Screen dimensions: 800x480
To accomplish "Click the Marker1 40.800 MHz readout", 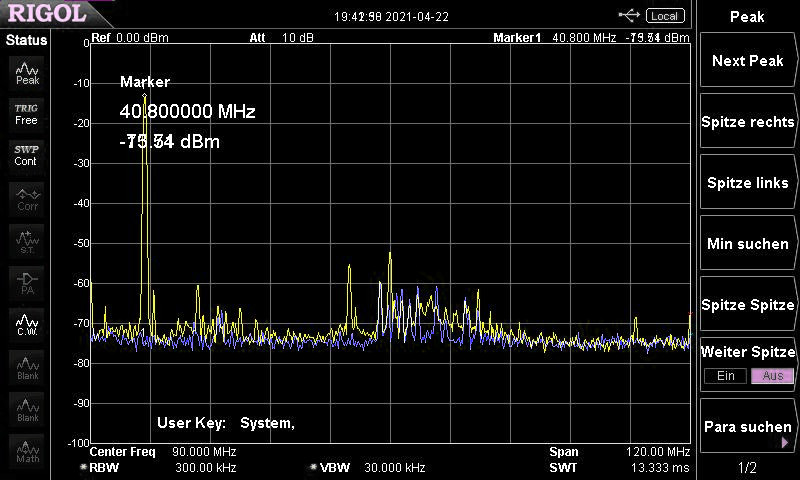I will tap(591, 38).
